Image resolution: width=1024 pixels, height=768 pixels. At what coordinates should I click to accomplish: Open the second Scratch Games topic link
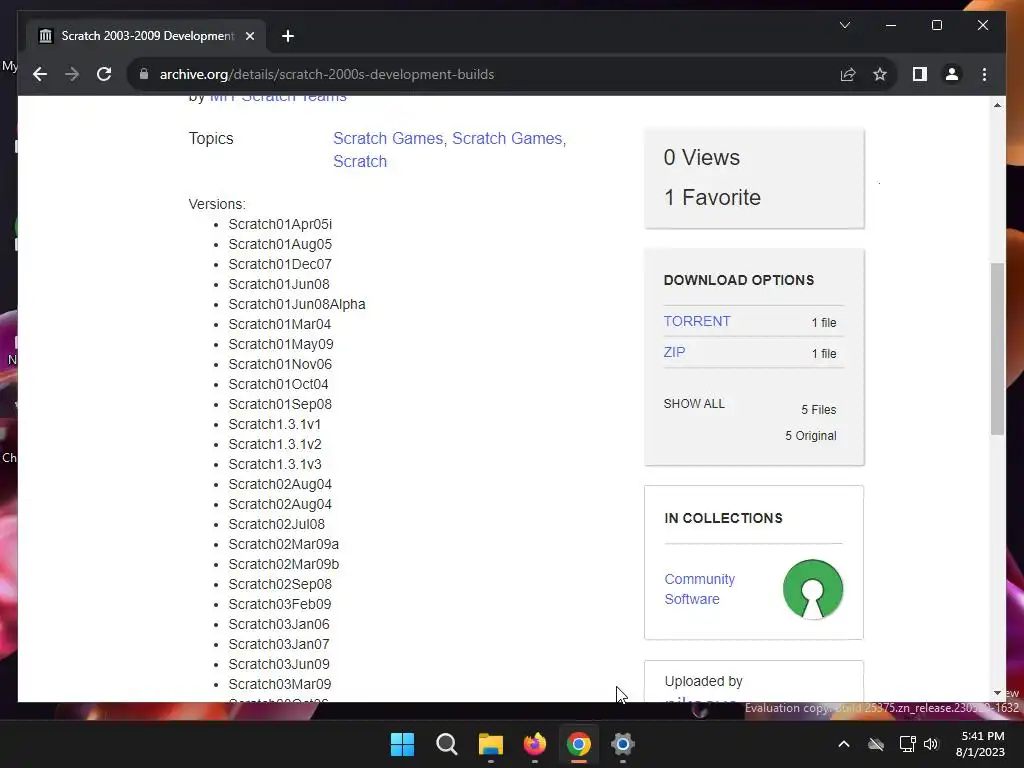[x=507, y=138]
